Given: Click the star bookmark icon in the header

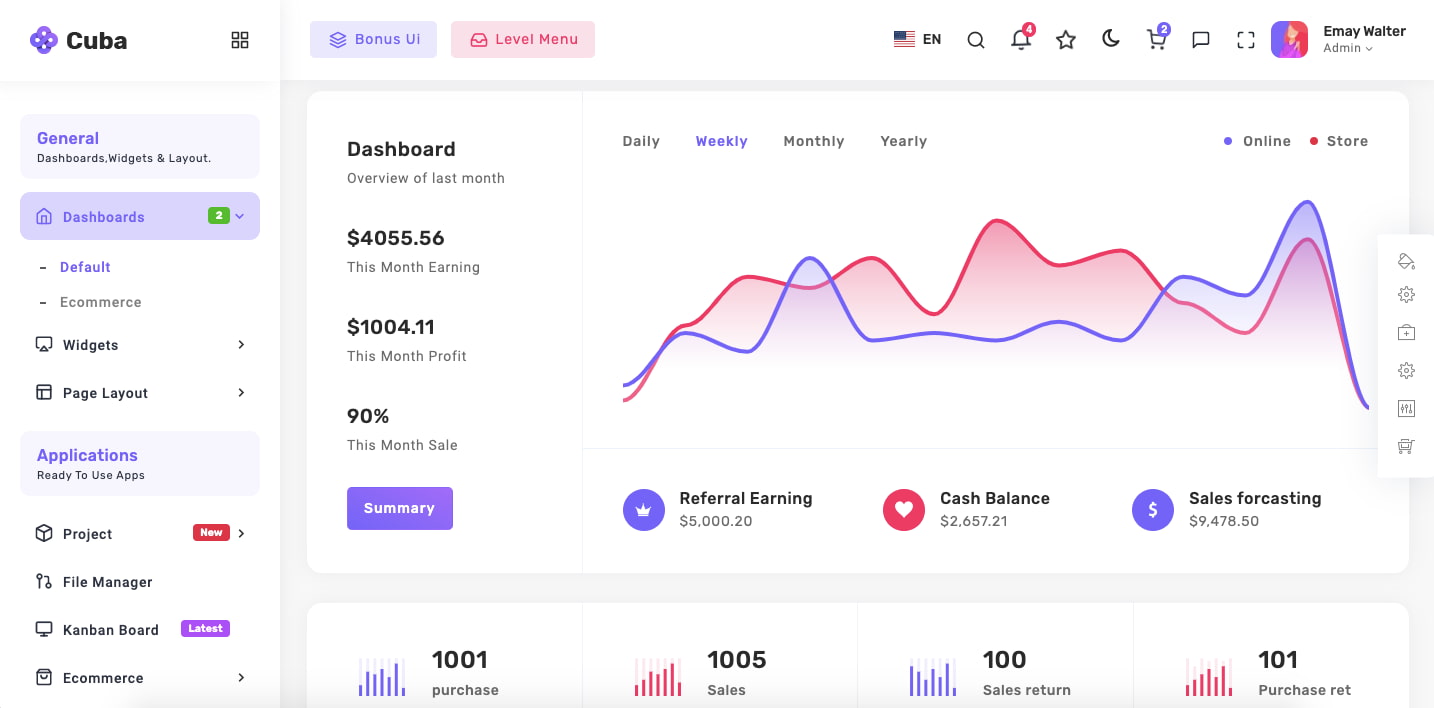Looking at the screenshot, I should (1066, 39).
